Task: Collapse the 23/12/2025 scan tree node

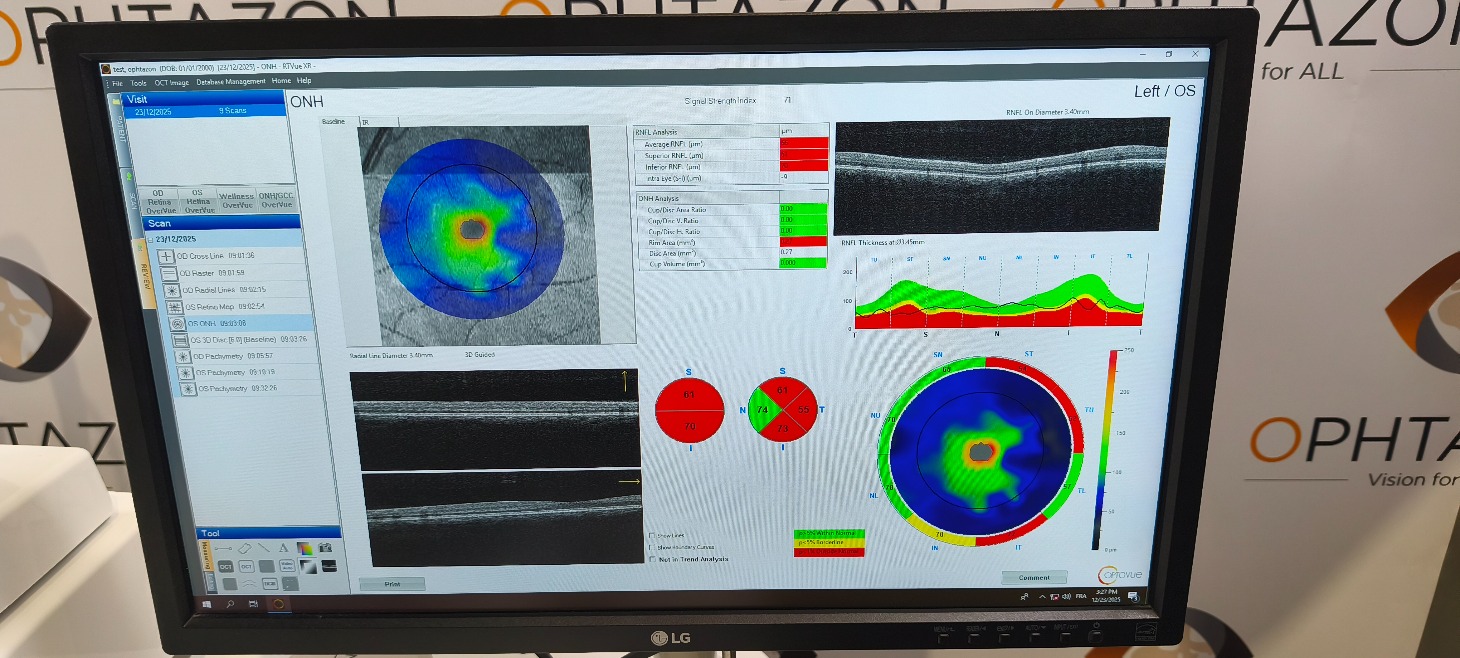Action: tap(150, 240)
